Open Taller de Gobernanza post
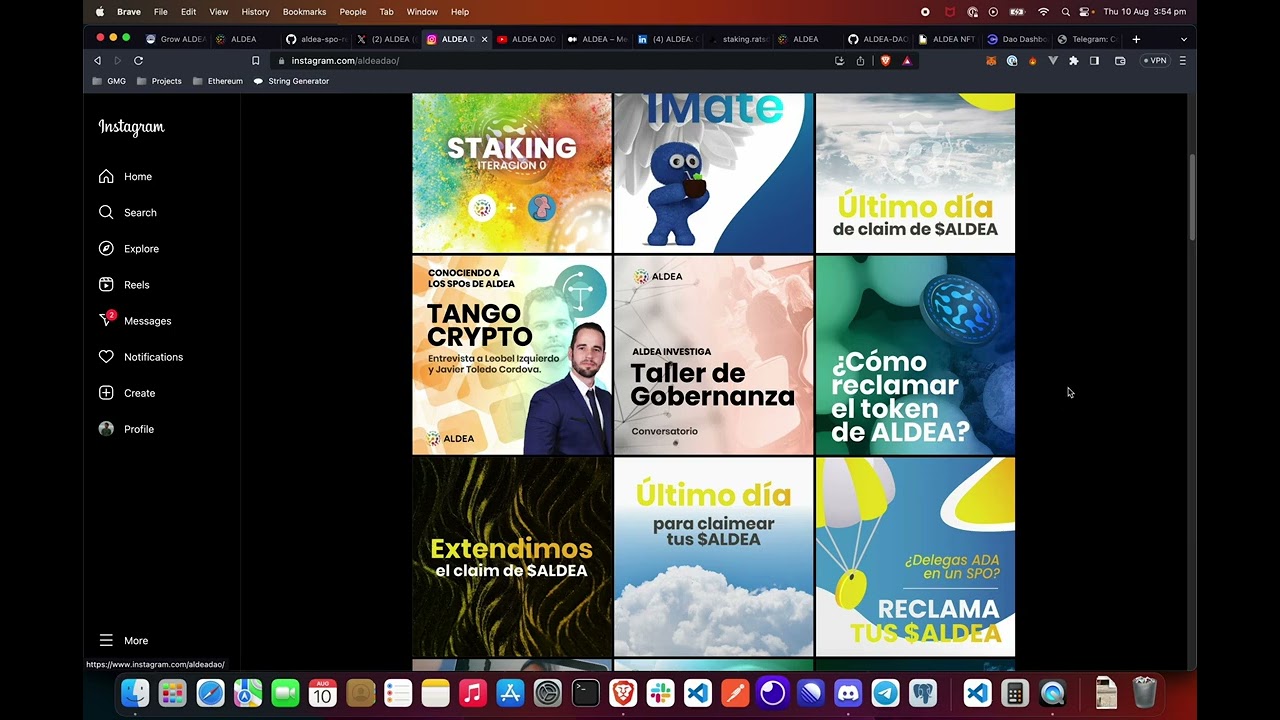The width and height of the screenshot is (1280, 720). 713,355
